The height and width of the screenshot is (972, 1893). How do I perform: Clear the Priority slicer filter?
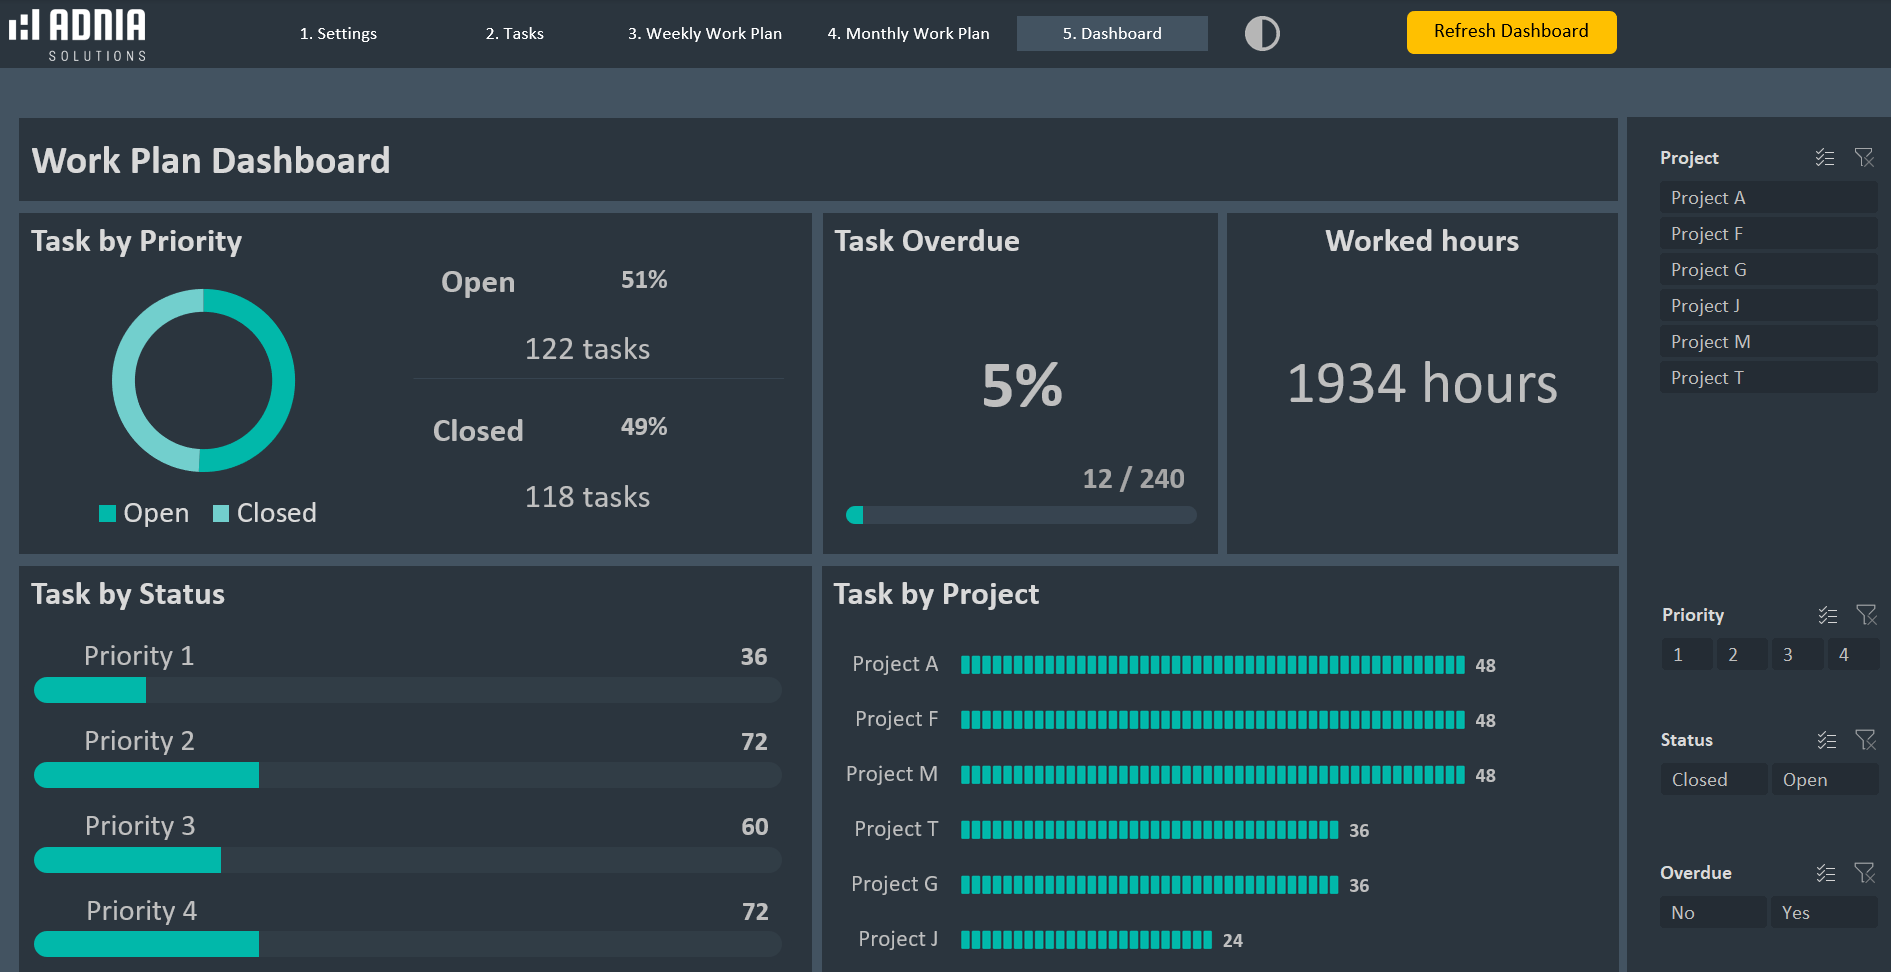1866,615
